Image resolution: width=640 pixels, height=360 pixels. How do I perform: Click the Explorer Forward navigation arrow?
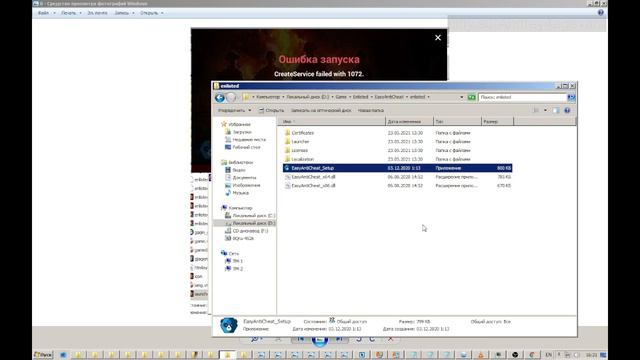coord(231,98)
